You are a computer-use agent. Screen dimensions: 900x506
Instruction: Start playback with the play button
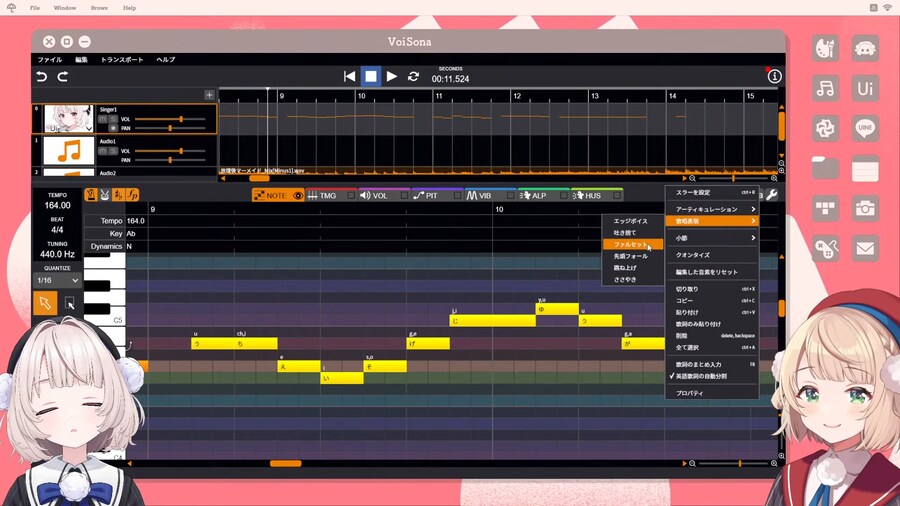392,76
